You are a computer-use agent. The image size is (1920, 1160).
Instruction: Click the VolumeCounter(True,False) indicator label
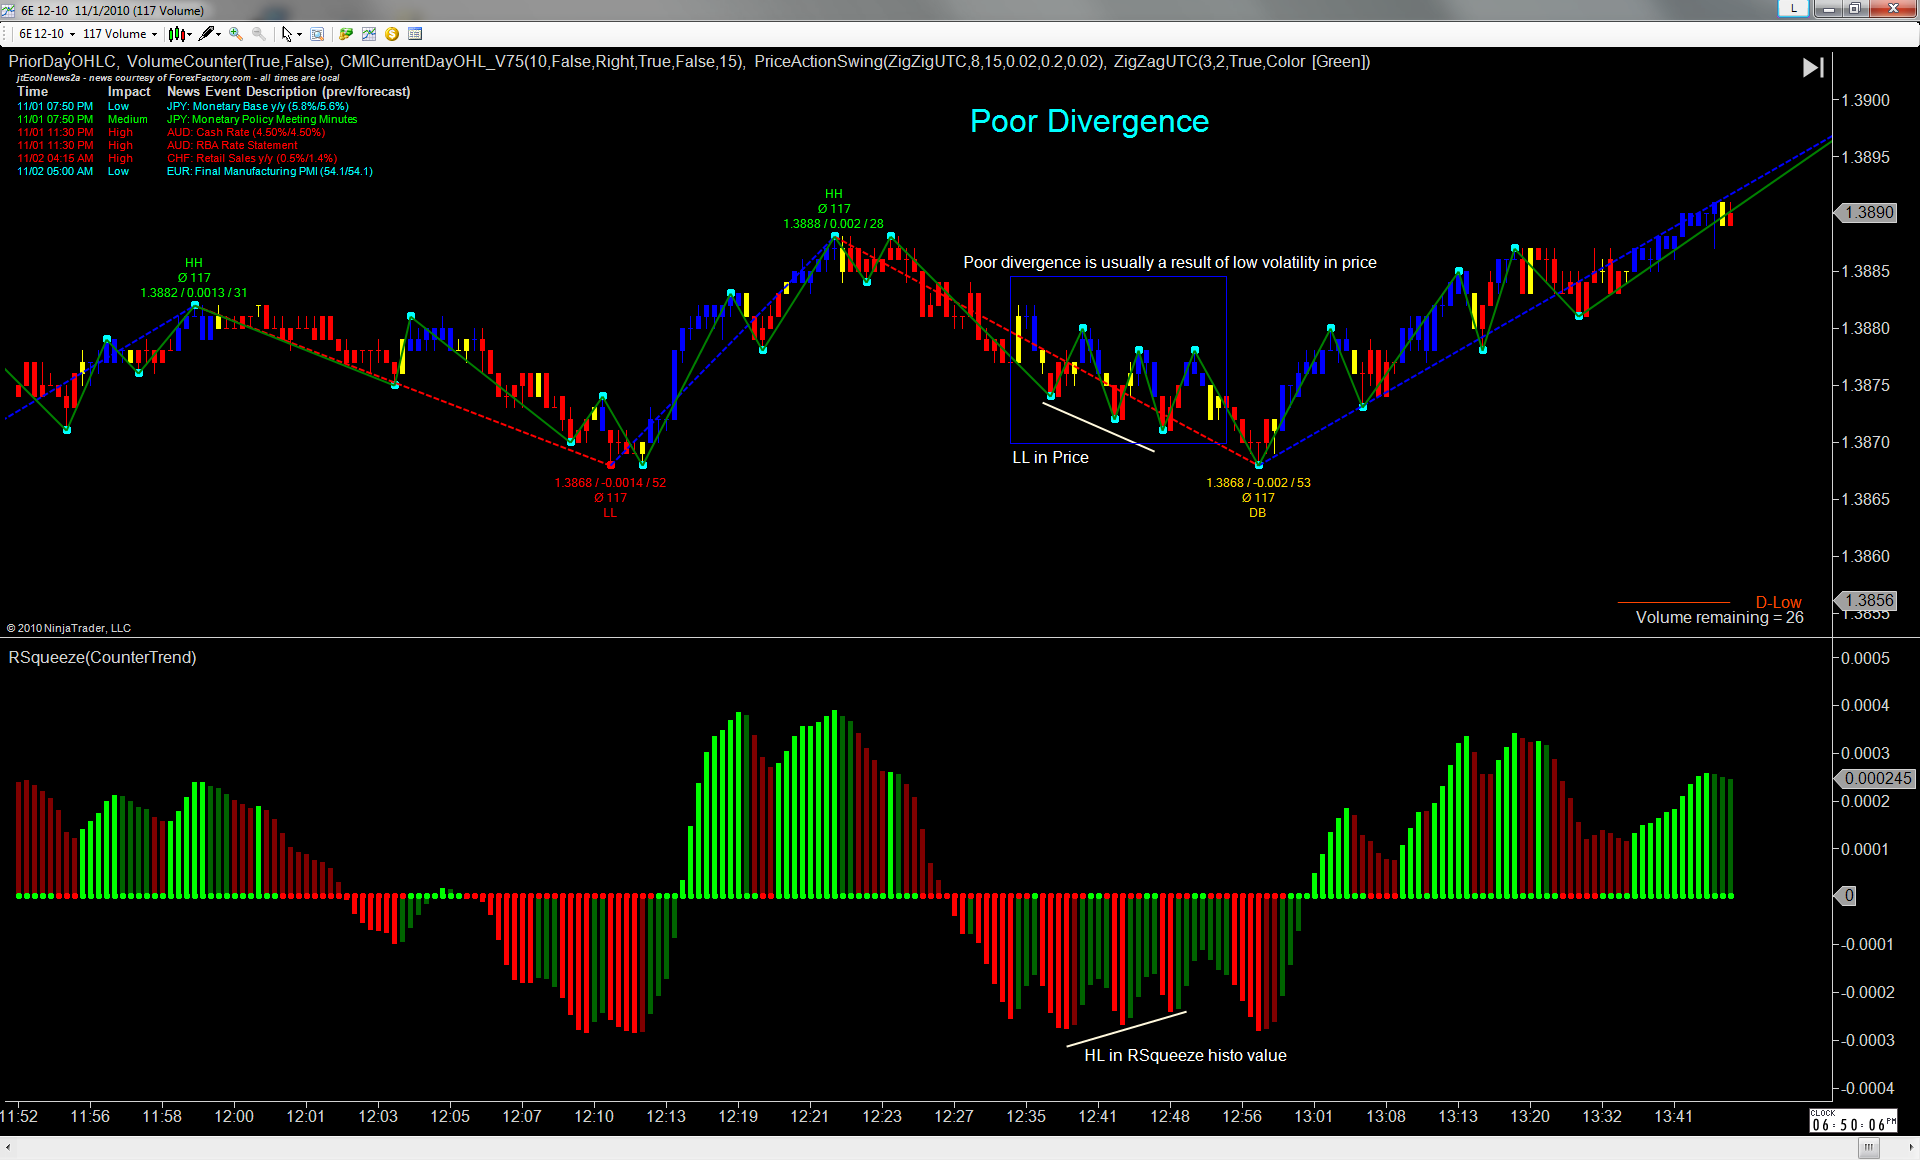tap(229, 62)
